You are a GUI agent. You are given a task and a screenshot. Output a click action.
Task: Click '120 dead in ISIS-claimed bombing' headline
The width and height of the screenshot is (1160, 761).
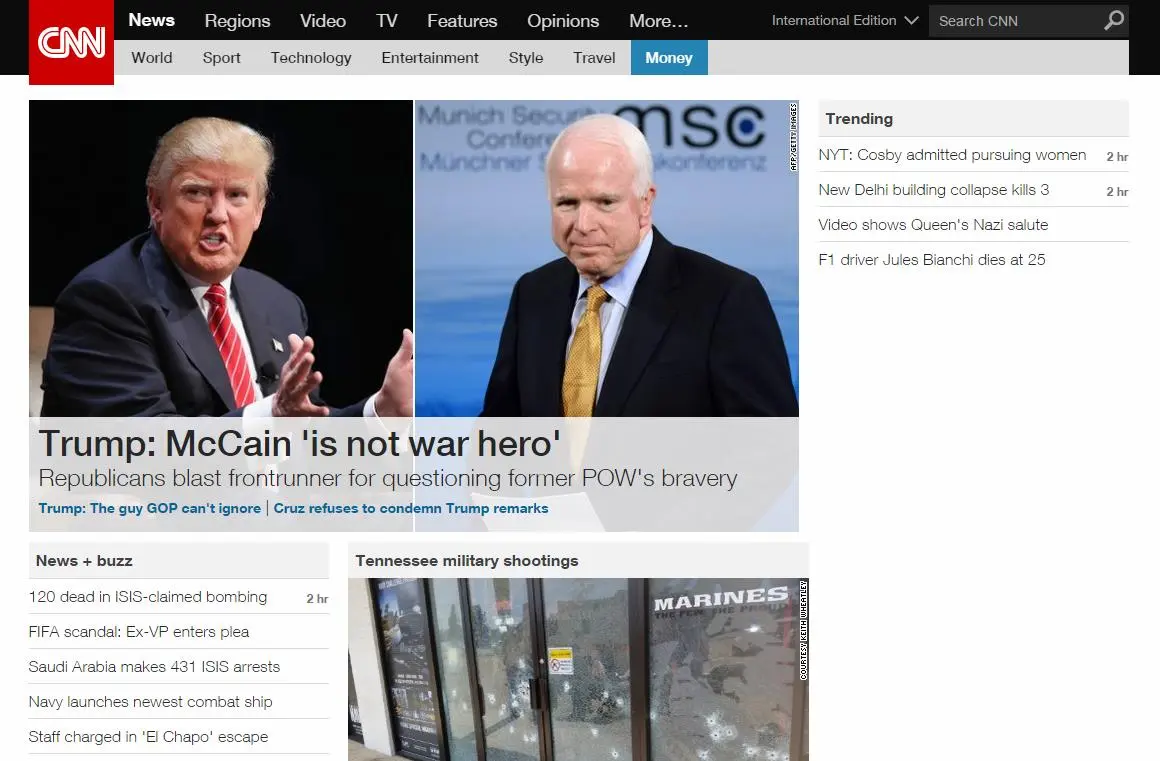click(148, 597)
